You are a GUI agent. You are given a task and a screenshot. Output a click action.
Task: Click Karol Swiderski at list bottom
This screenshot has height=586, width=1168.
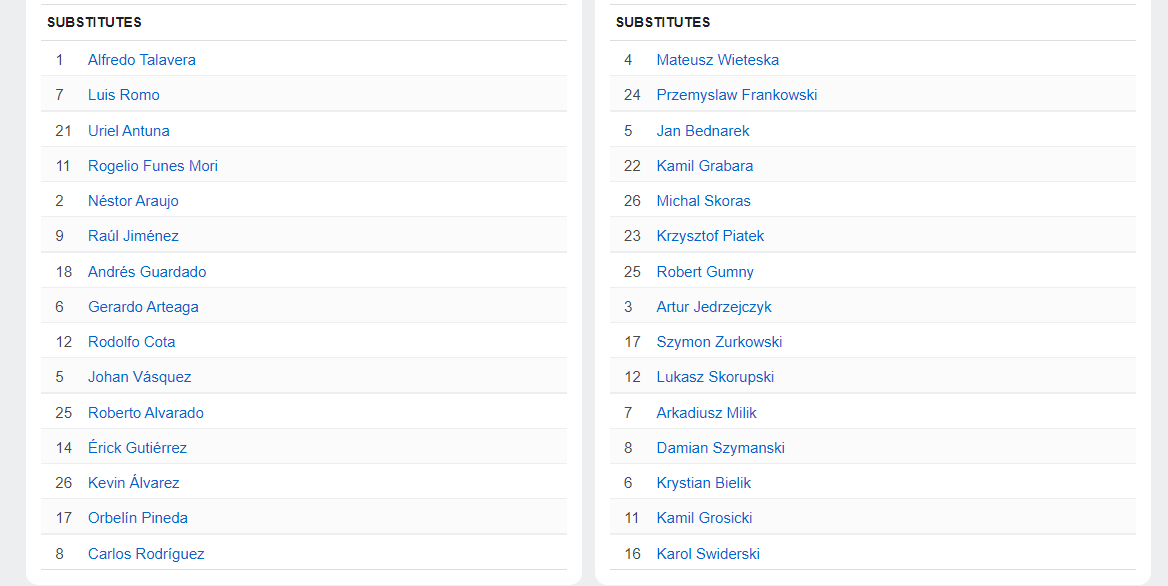708,553
